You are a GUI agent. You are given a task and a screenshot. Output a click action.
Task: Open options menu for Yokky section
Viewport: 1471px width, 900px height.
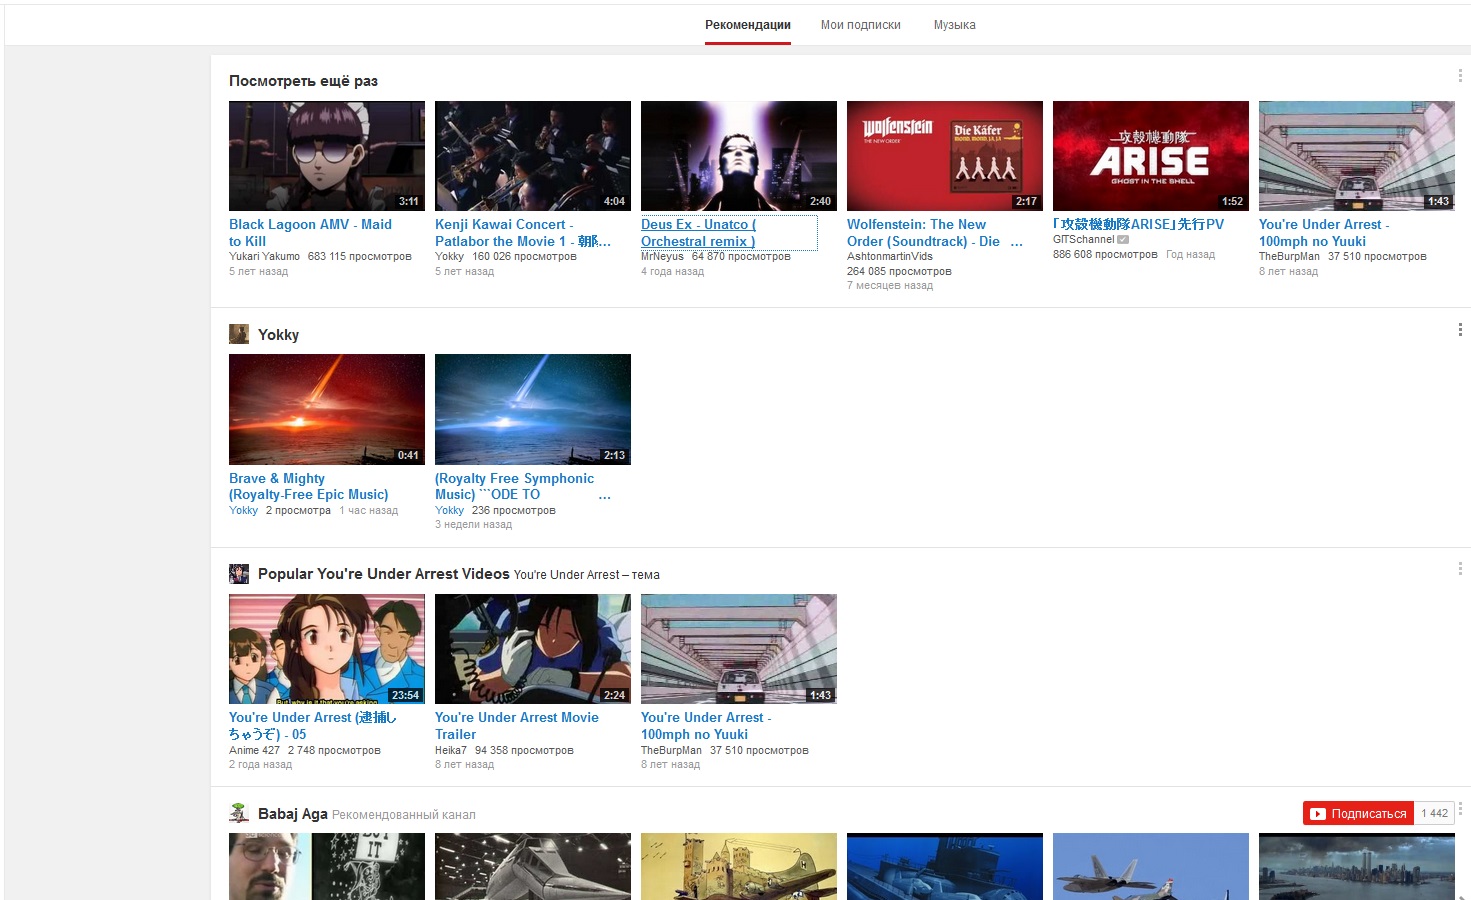1460,330
